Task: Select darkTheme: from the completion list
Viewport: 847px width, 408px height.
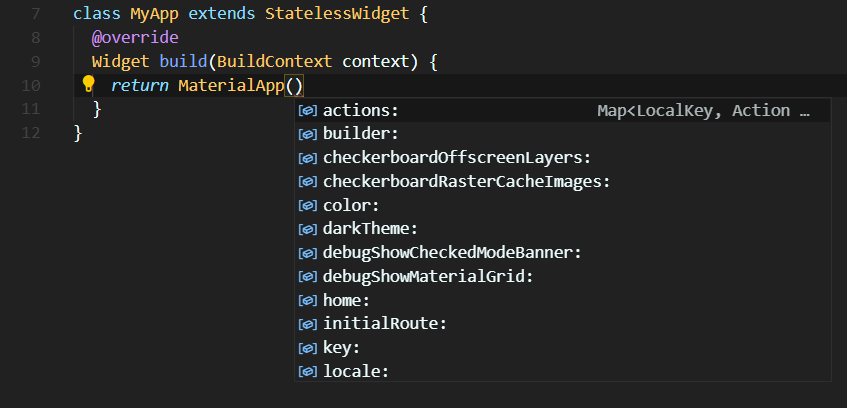Action: tap(562, 230)
